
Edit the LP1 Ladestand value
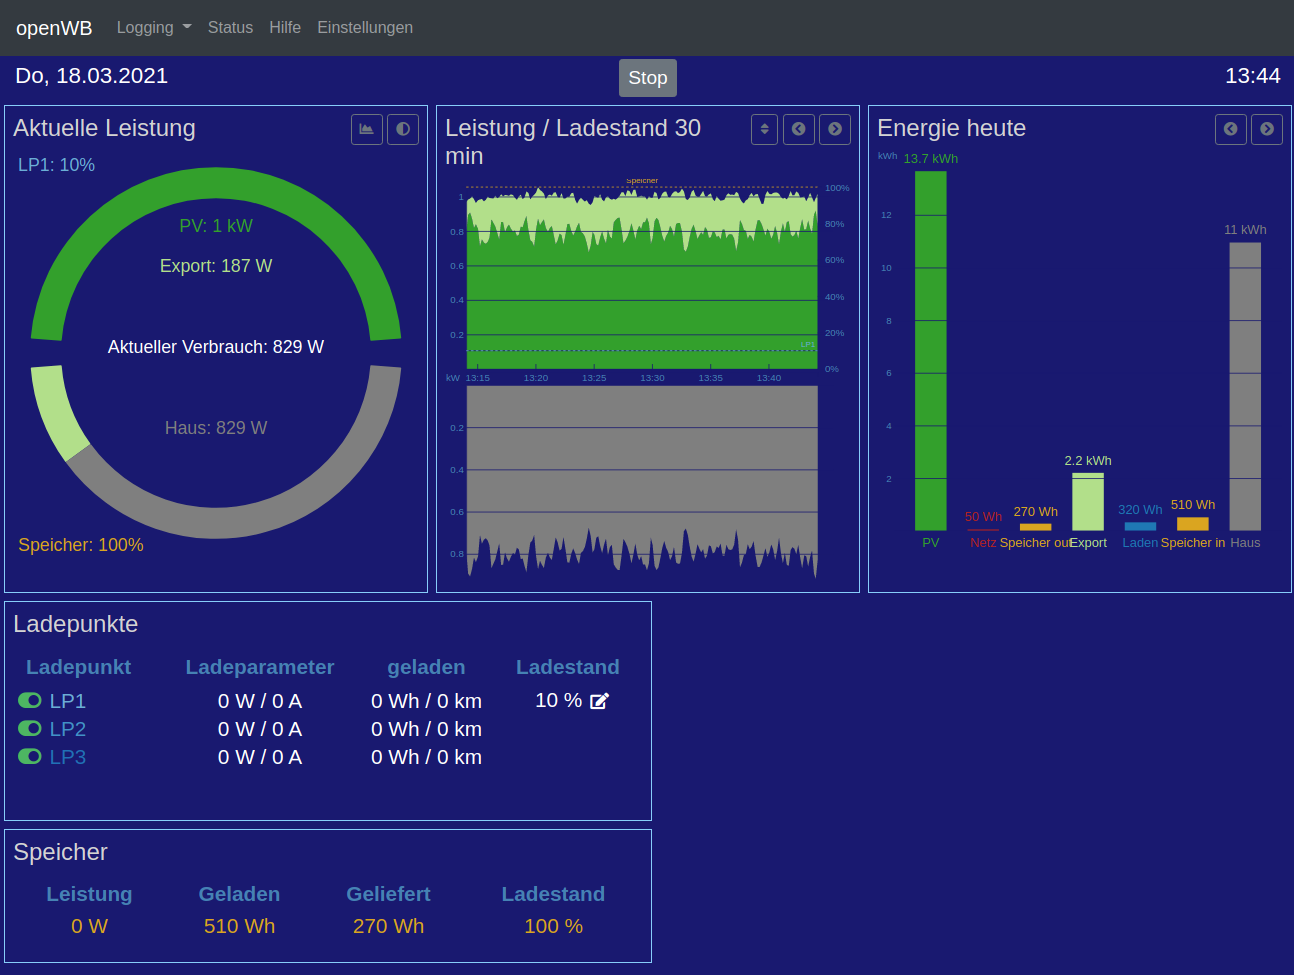click(599, 701)
